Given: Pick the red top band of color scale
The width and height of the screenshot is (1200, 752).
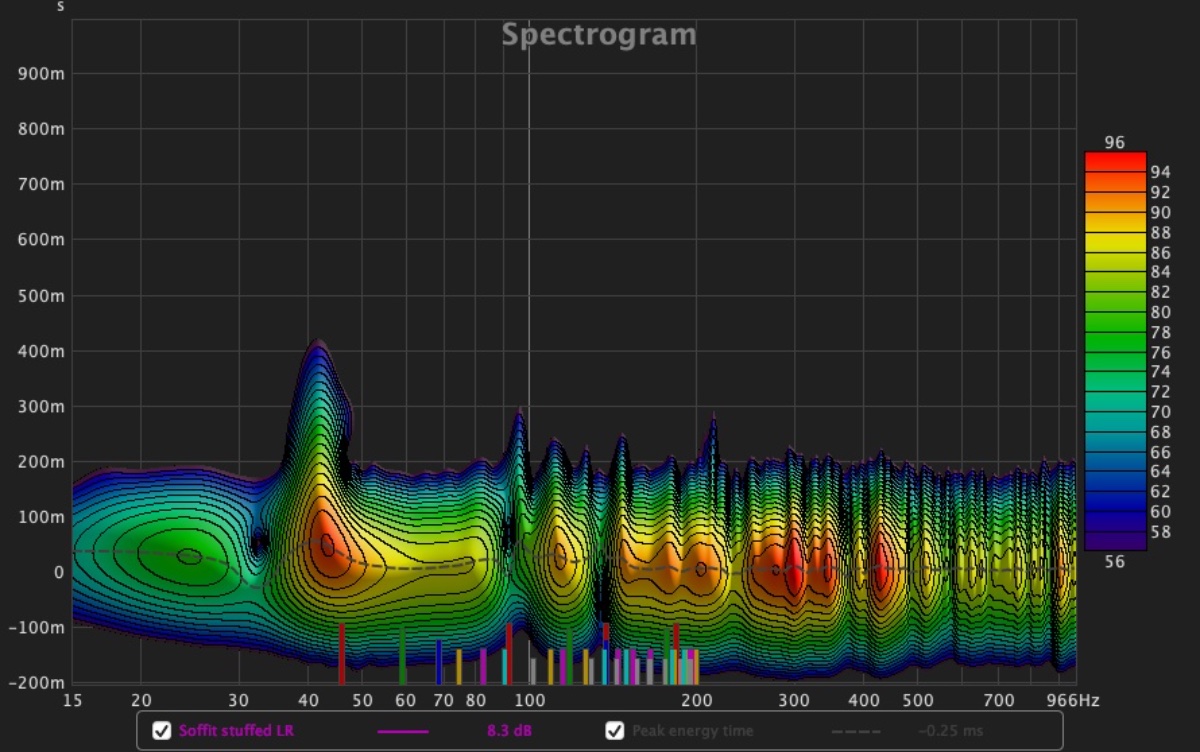Looking at the screenshot, I should (1114, 161).
